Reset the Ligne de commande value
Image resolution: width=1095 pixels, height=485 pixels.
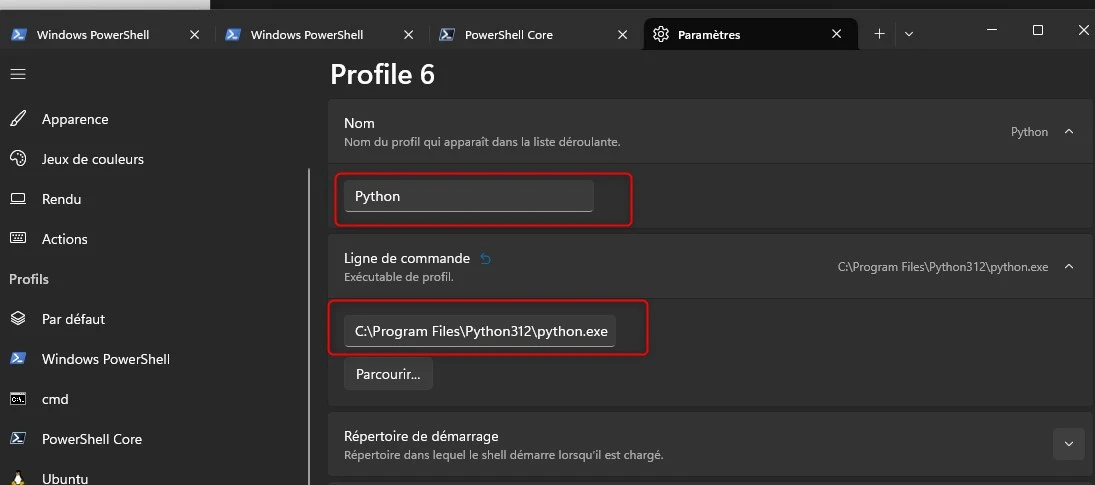coord(486,259)
